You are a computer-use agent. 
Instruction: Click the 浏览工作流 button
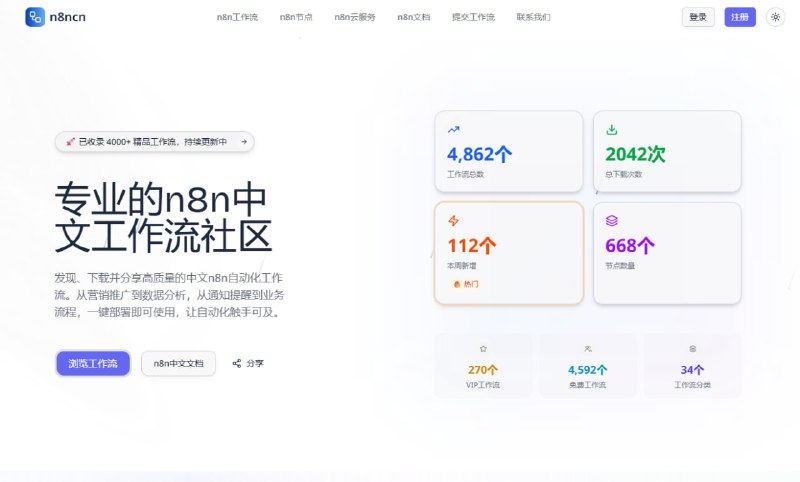[93, 364]
